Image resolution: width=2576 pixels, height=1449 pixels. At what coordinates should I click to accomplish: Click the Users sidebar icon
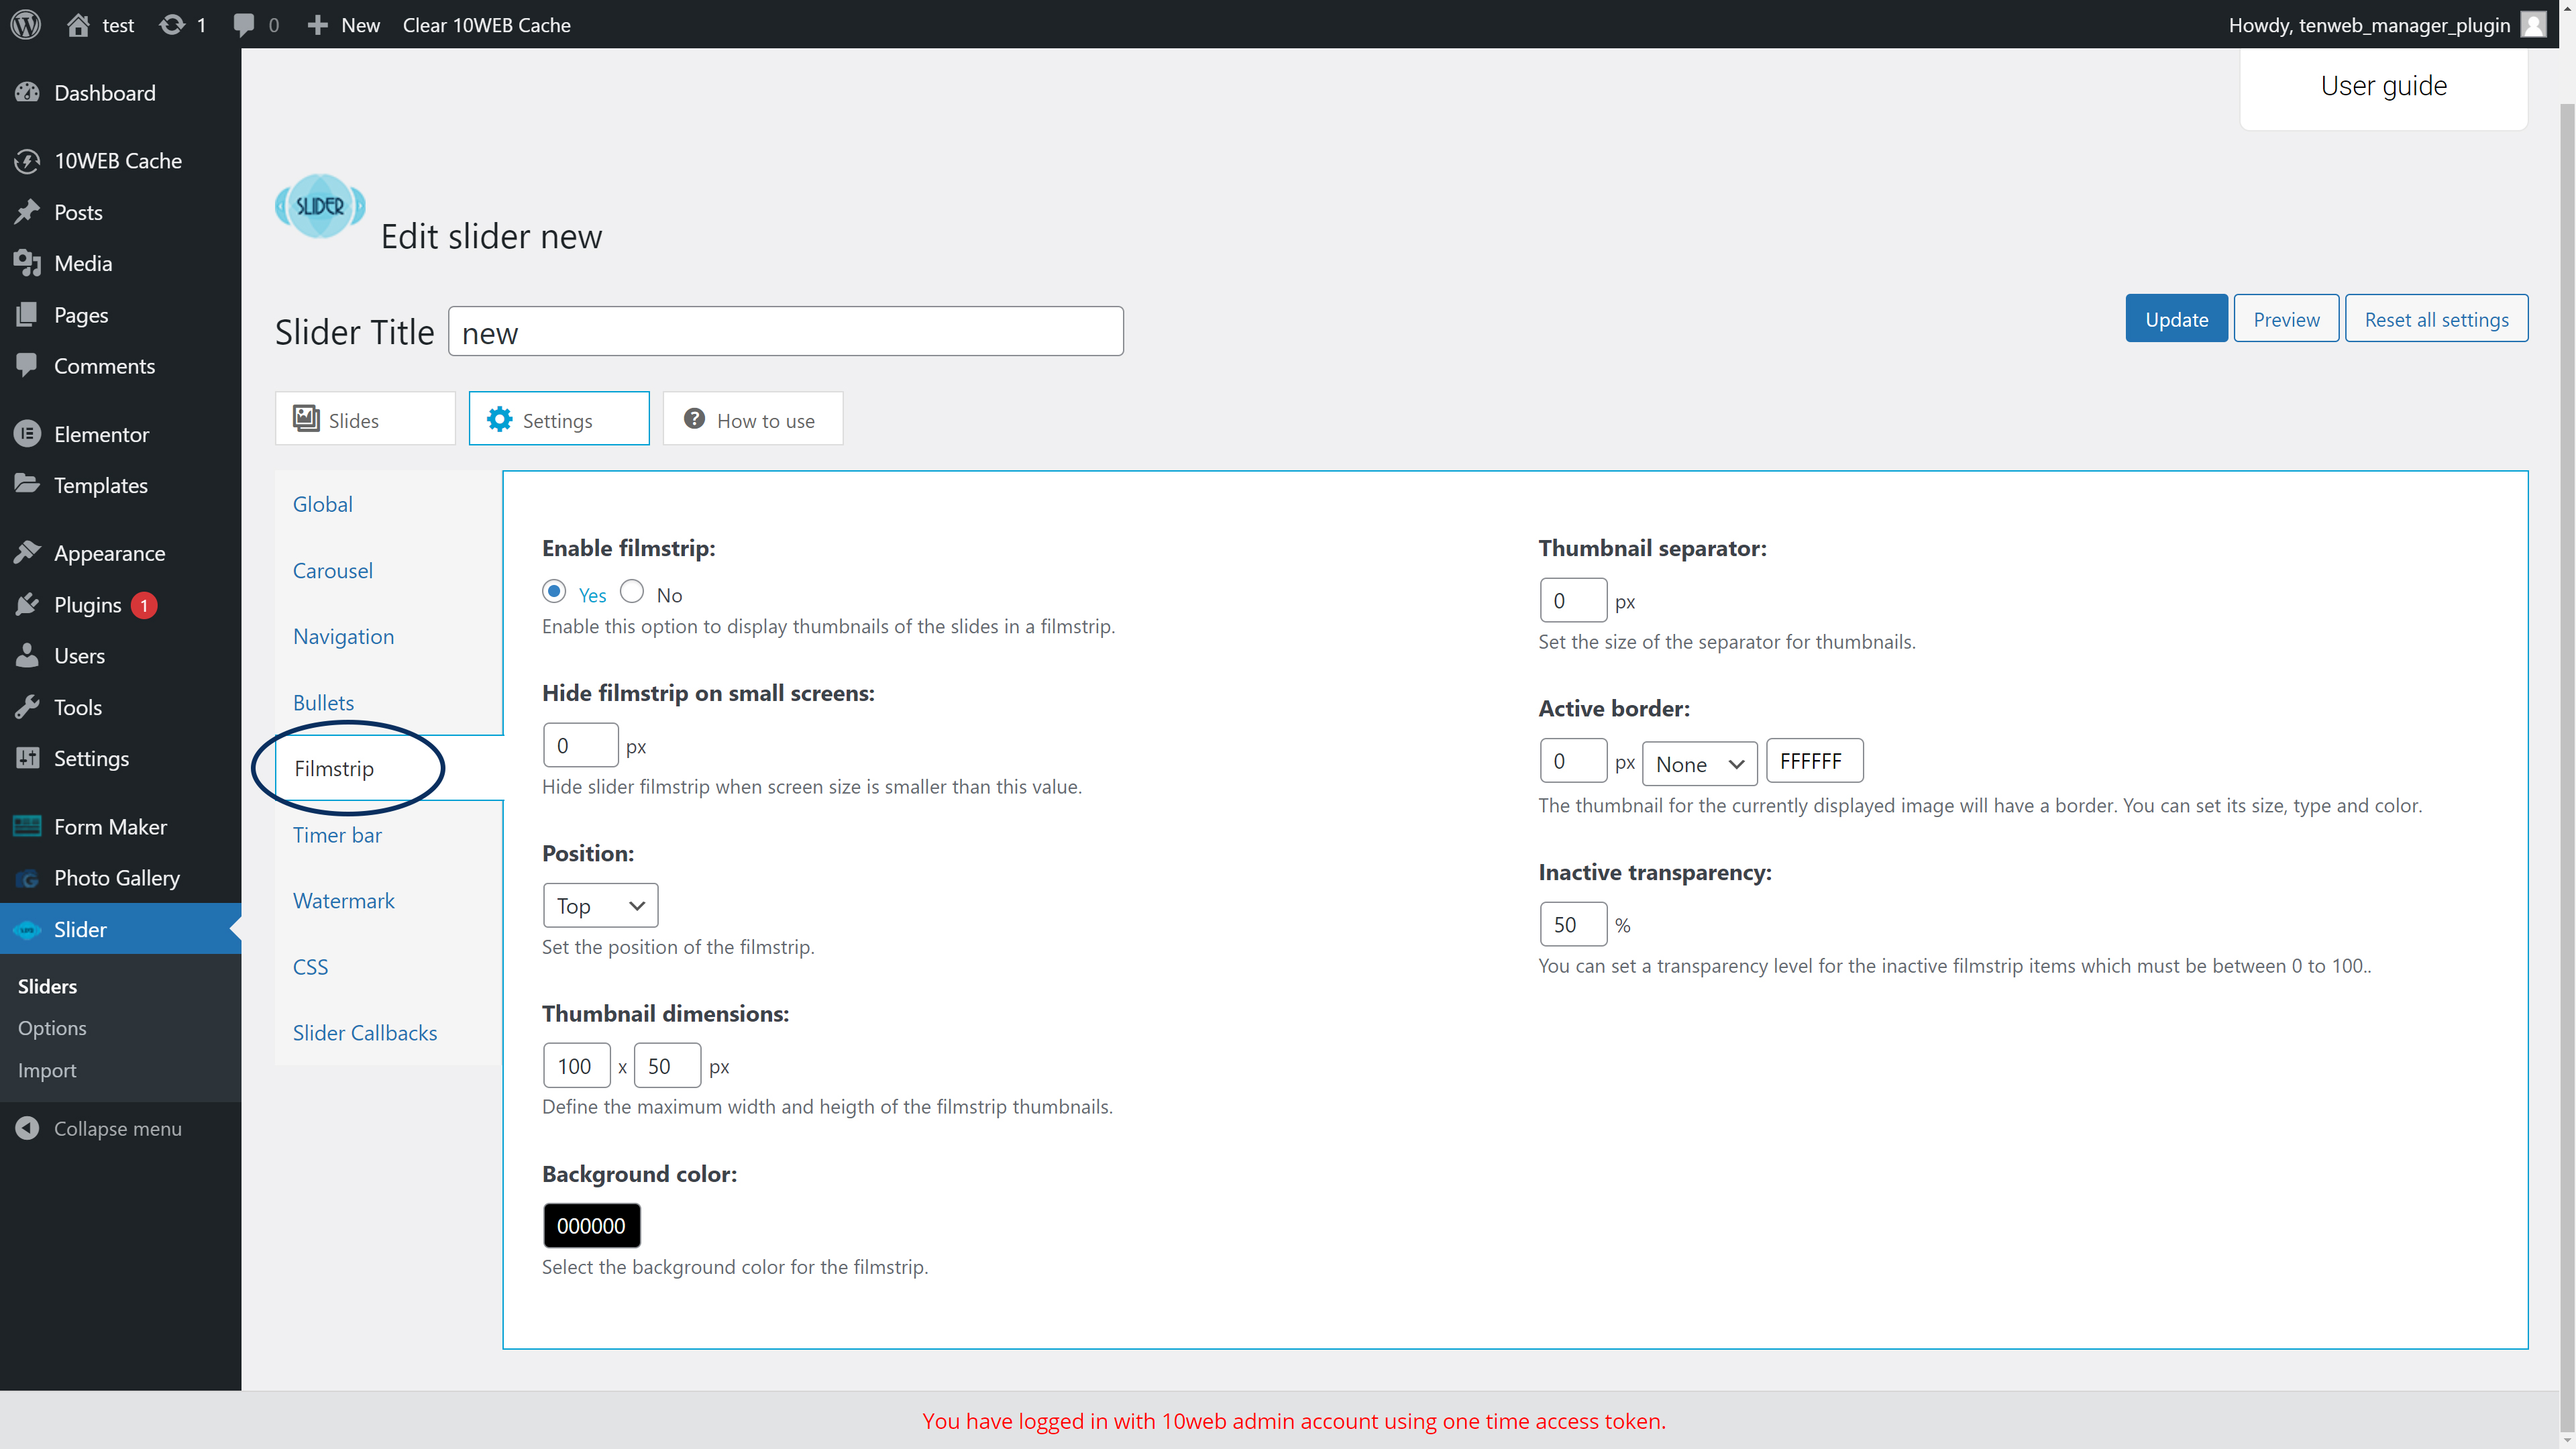click(27, 655)
